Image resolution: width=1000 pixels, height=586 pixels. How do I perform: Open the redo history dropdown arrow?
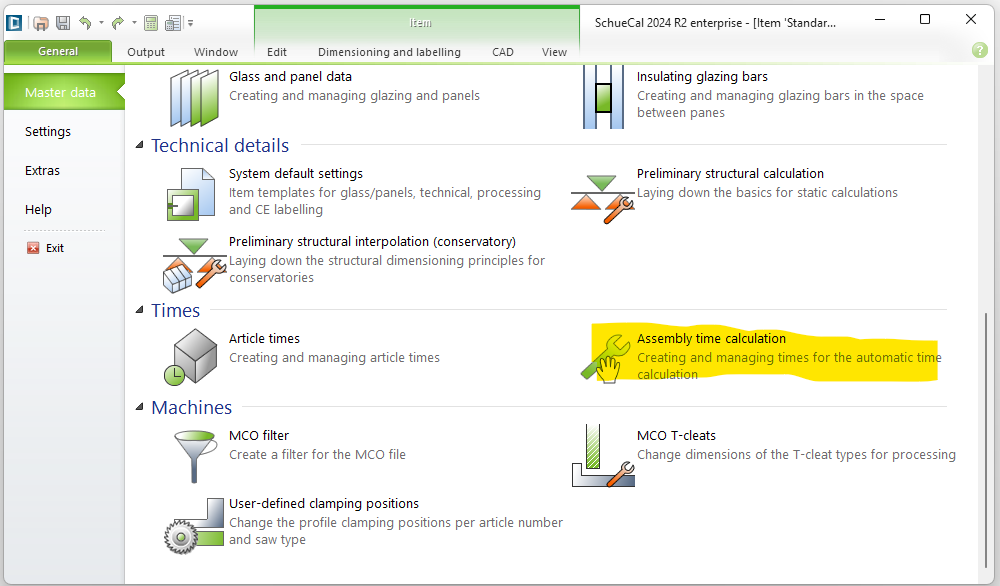pyautogui.click(x=134, y=22)
